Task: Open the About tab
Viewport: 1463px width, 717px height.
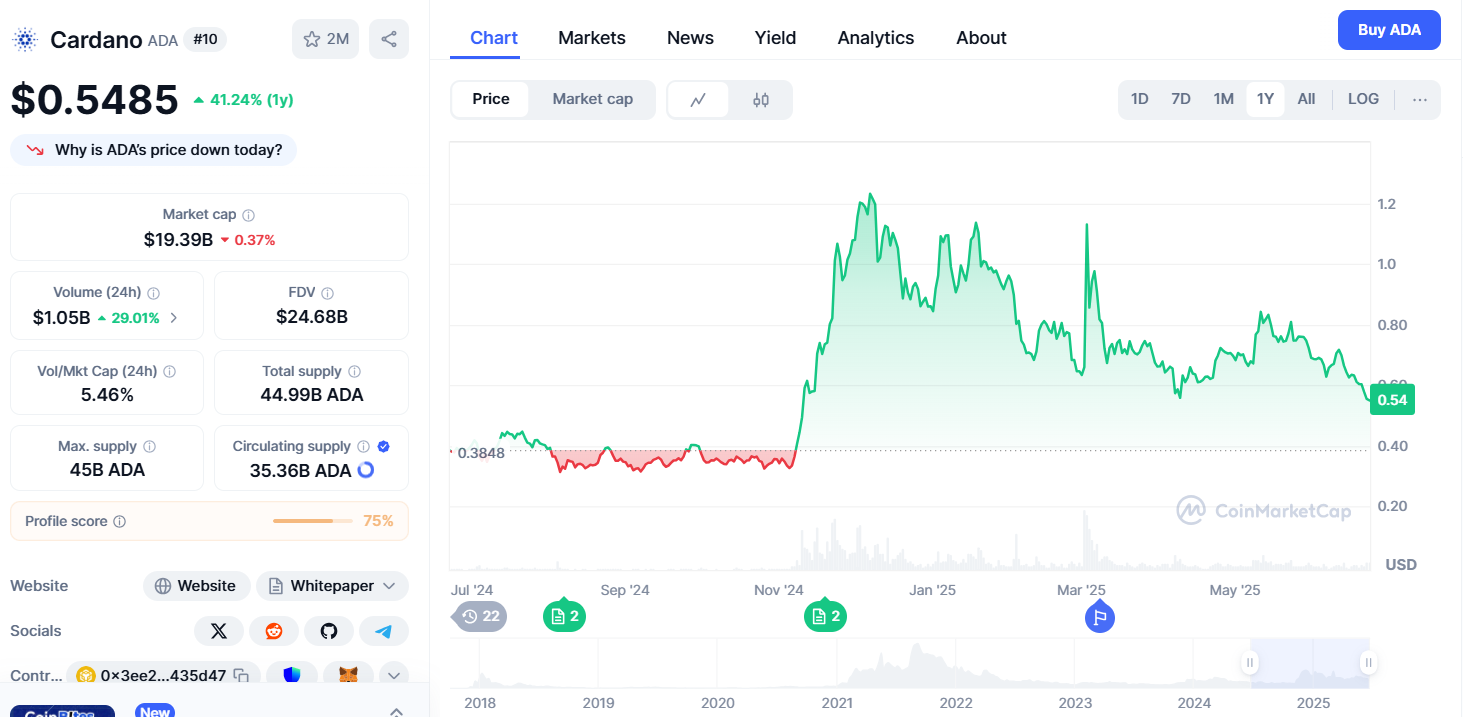Action: click(x=981, y=38)
